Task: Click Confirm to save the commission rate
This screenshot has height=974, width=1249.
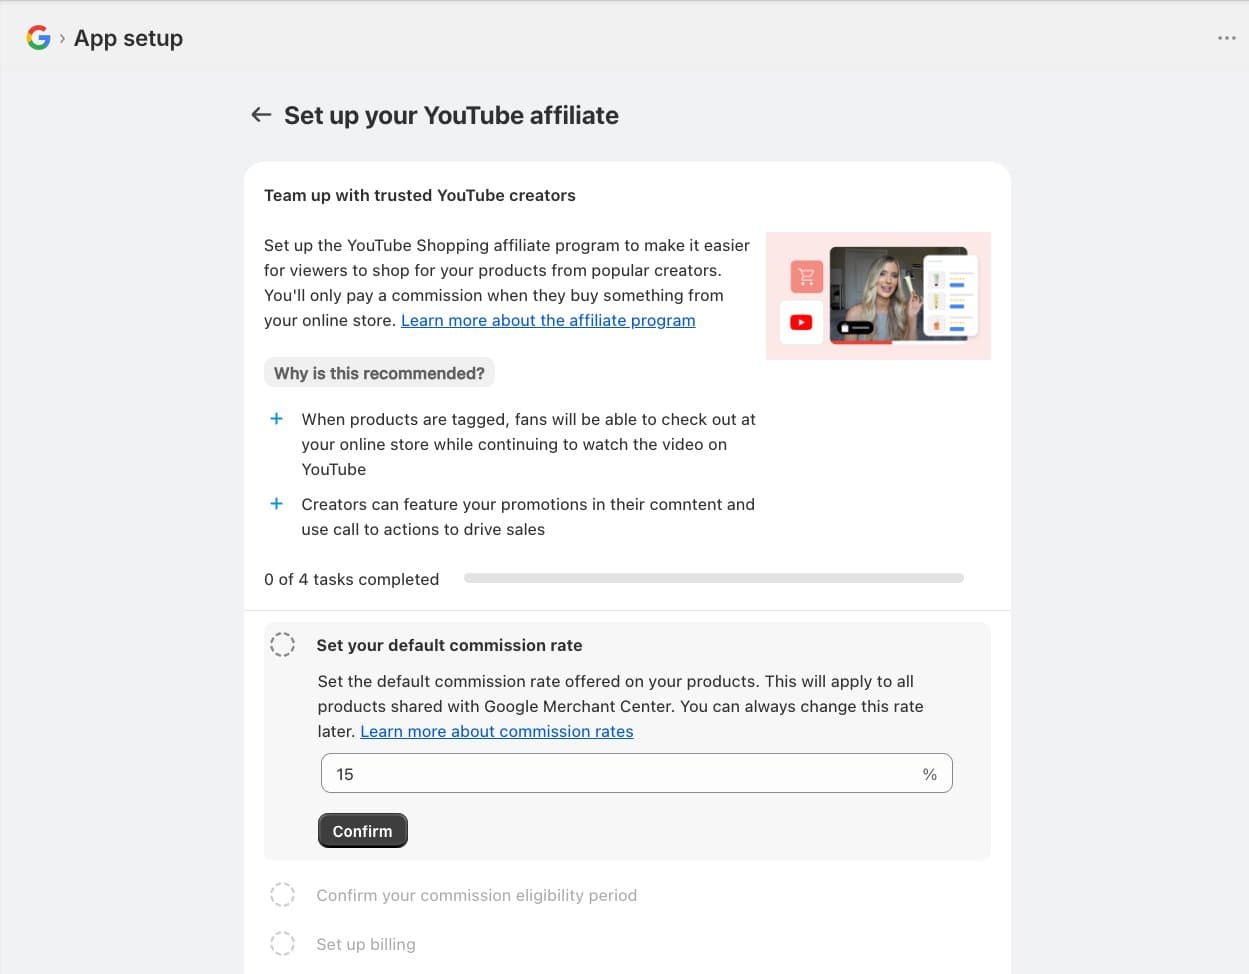Action: tap(362, 830)
